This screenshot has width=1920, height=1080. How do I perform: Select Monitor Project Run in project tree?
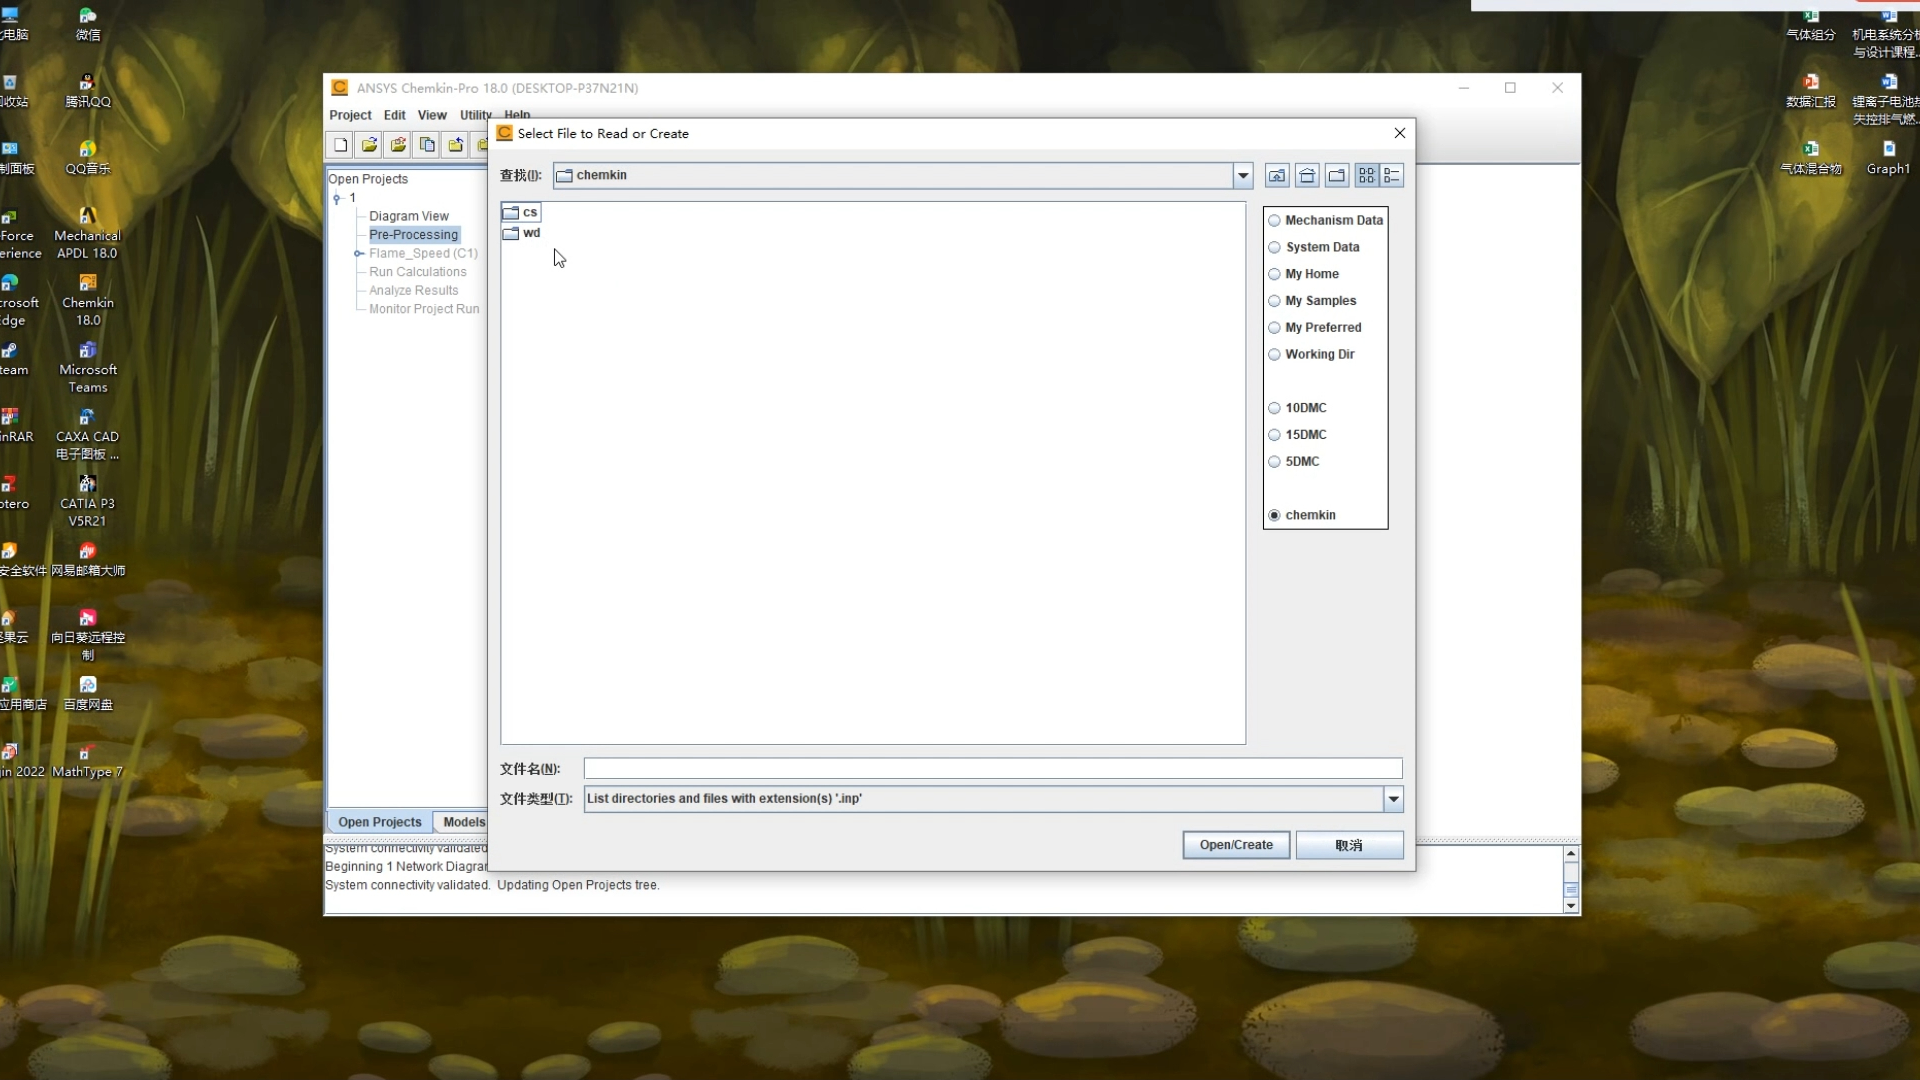tap(424, 309)
